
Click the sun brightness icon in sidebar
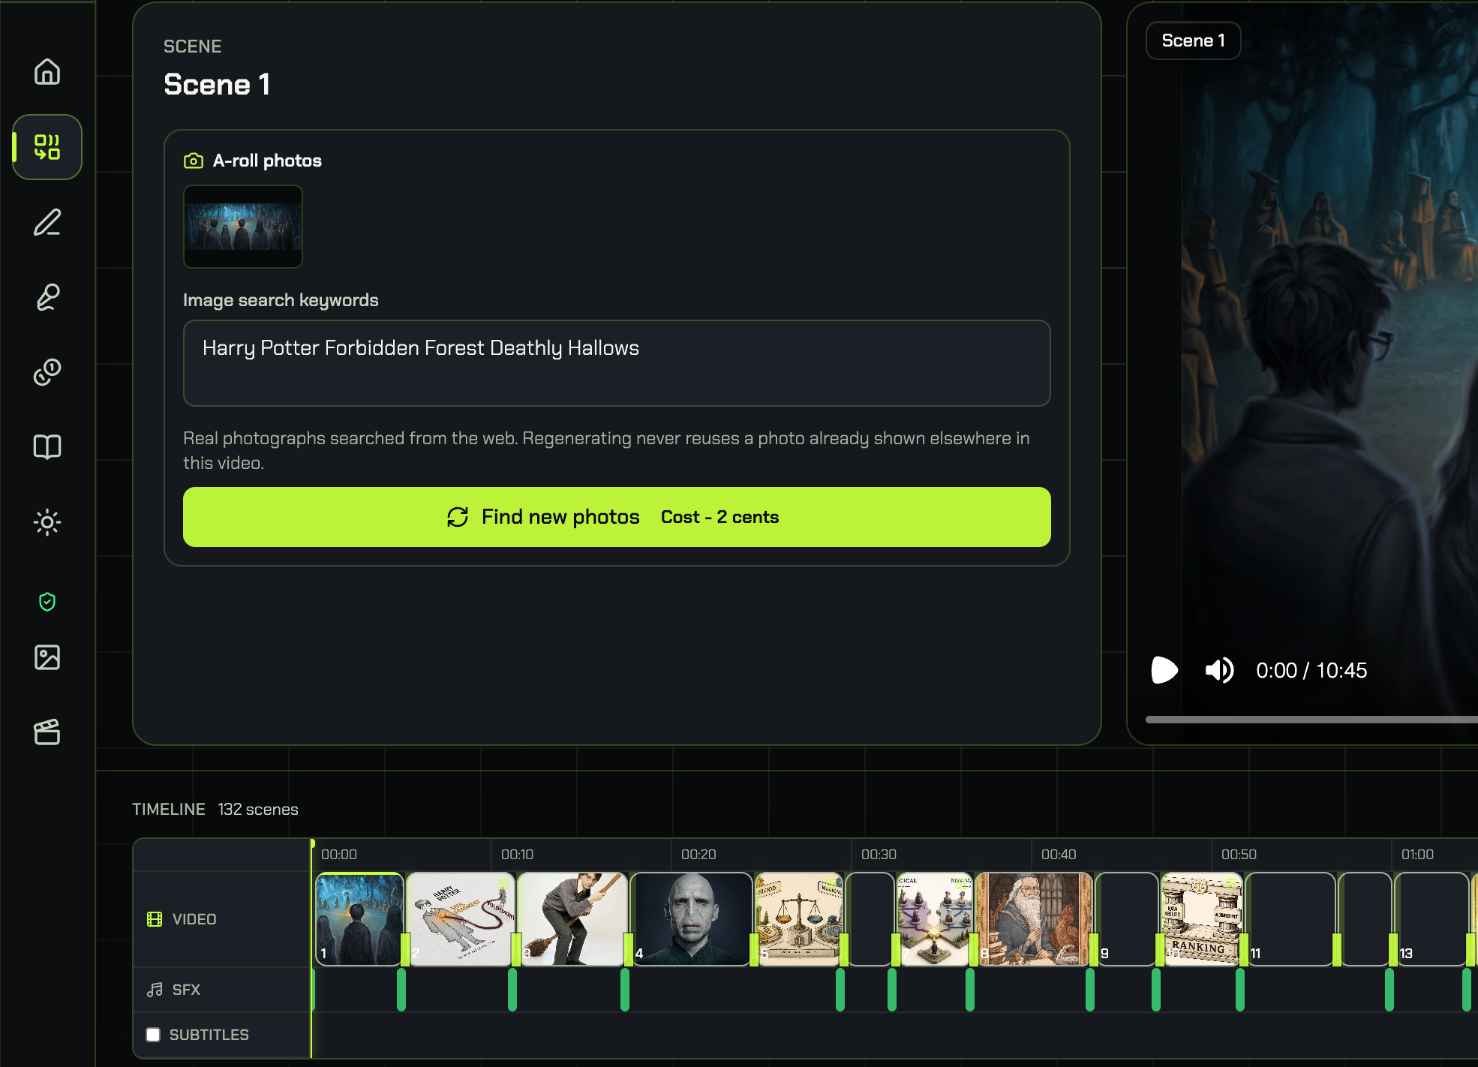[47, 522]
